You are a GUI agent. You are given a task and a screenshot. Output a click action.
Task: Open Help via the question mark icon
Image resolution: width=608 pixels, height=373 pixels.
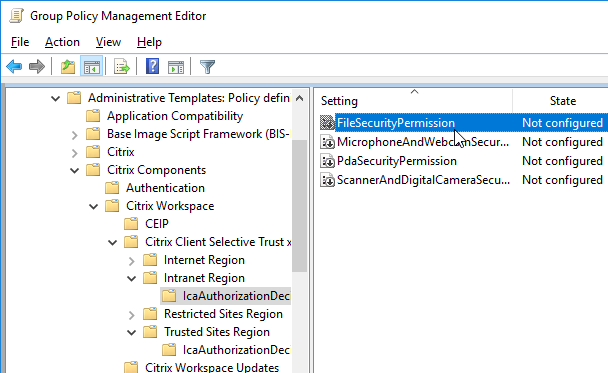(152, 66)
